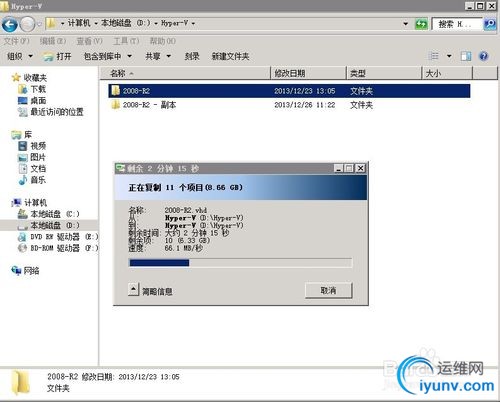Screen dimensions: 500x402
Task: Minimize the copy progress dialog
Action: coord(338,168)
